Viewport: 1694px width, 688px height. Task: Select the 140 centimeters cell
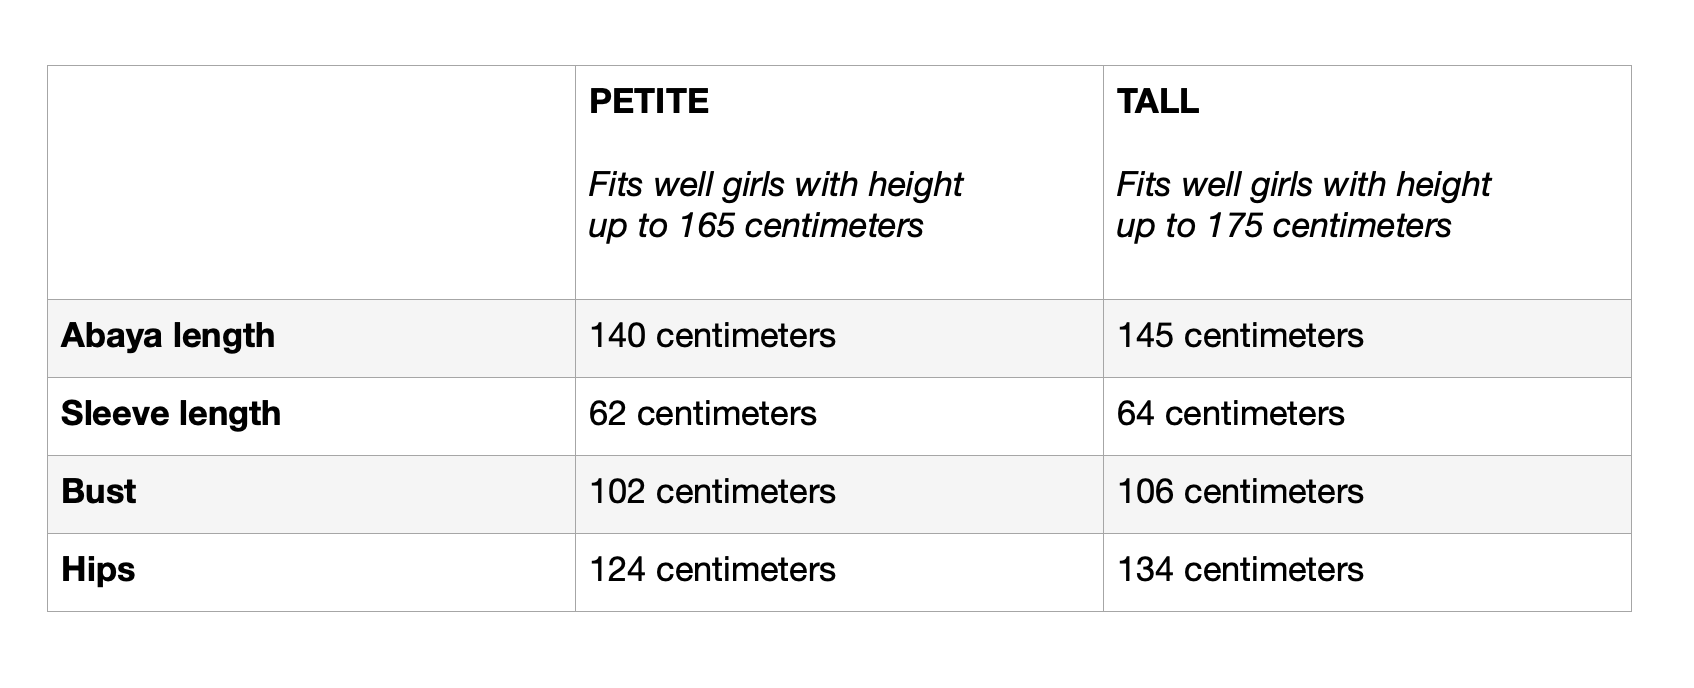[x=839, y=338]
